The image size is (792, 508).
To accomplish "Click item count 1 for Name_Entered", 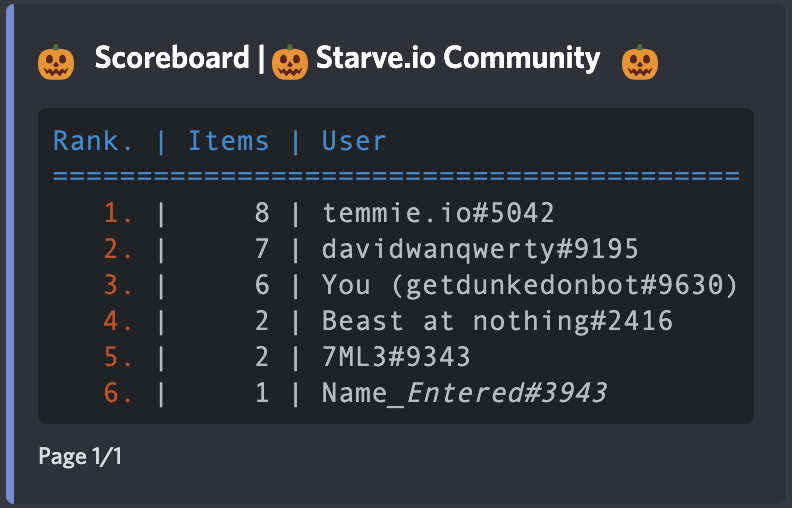I will 262,393.
